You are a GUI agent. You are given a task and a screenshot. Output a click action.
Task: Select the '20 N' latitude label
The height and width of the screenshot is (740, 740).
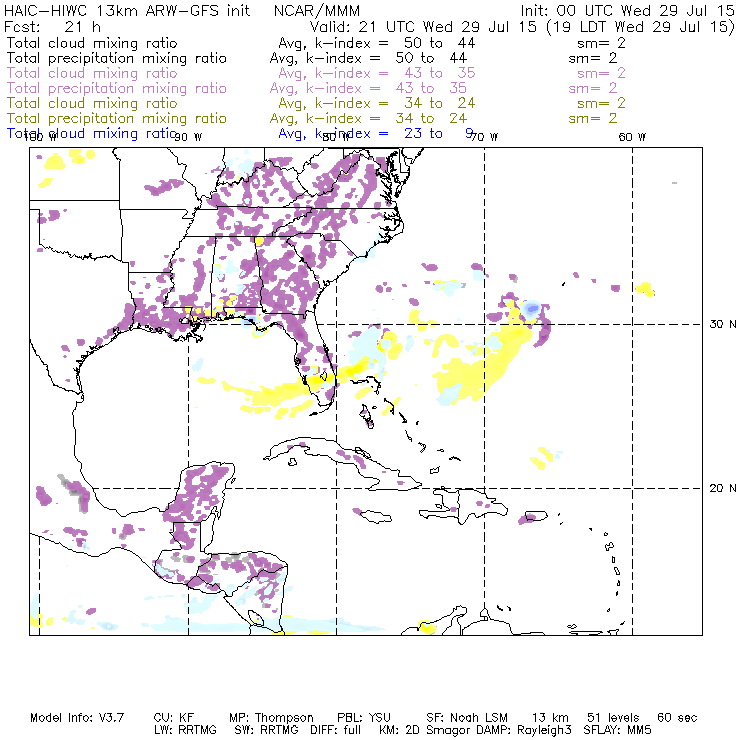coord(723,488)
